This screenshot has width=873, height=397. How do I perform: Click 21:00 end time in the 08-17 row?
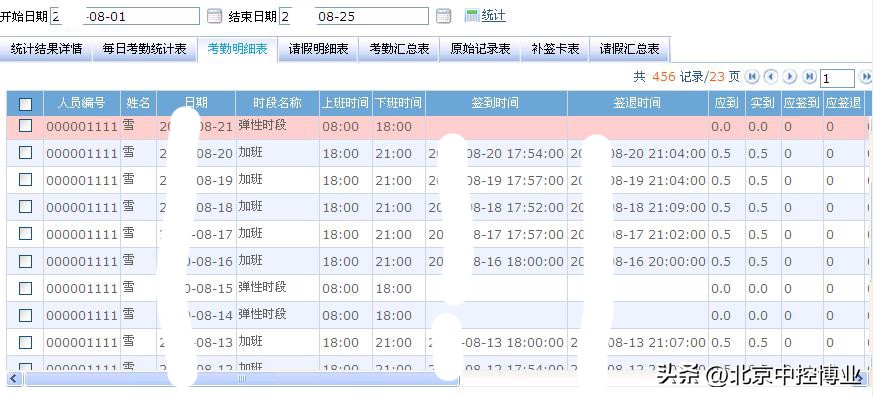(x=393, y=235)
